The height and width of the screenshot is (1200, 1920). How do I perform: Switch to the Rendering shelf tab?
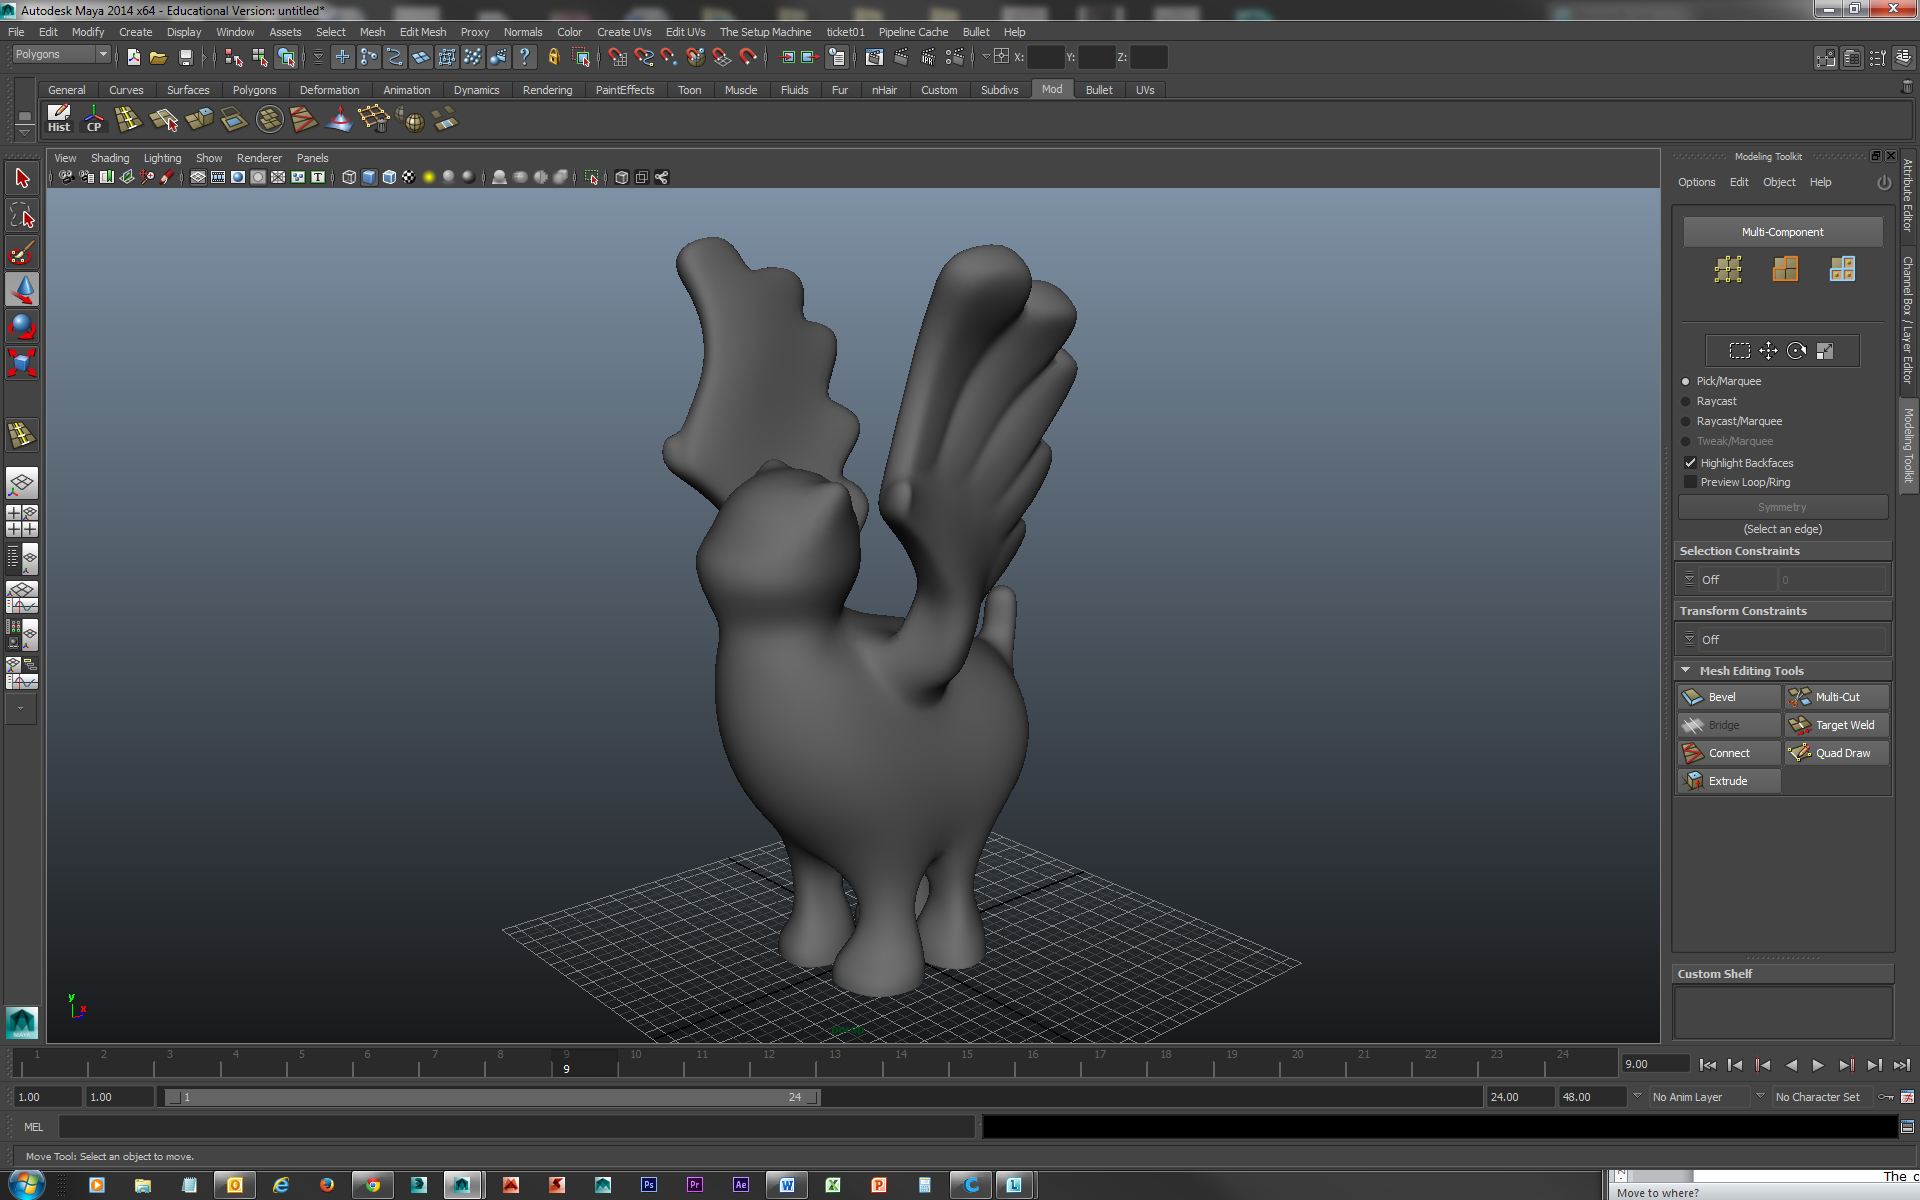(547, 90)
